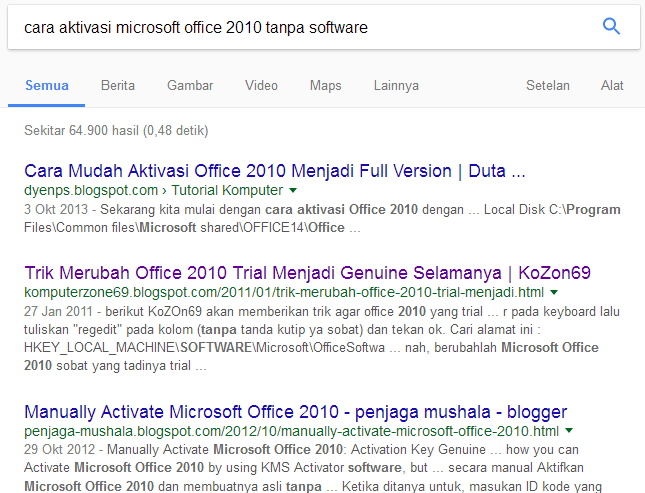Click the blue search magnifier icon
This screenshot has width=645, height=493.
(x=611, y=27)
